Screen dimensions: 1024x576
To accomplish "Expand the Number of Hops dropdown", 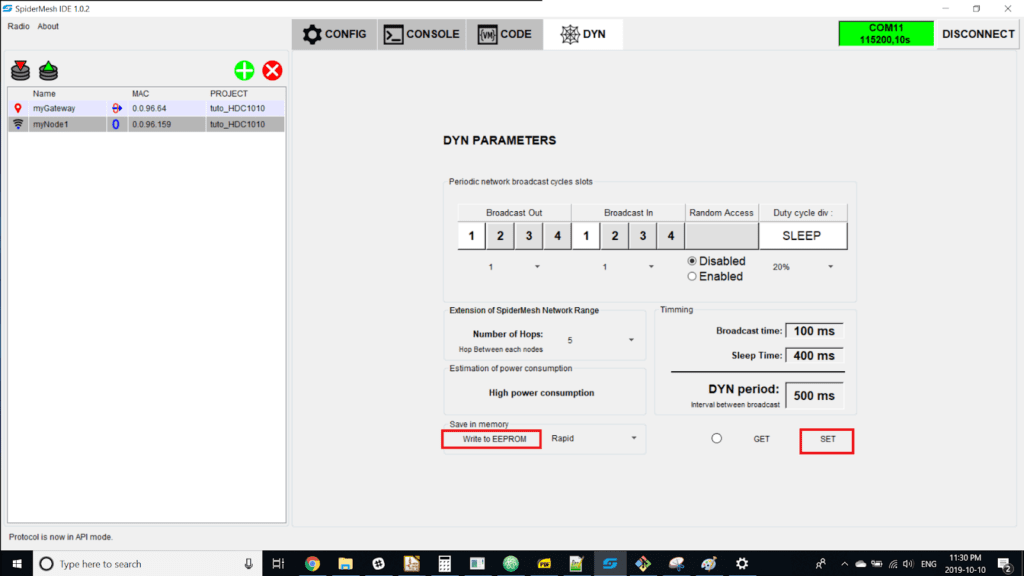I will 600,340.
